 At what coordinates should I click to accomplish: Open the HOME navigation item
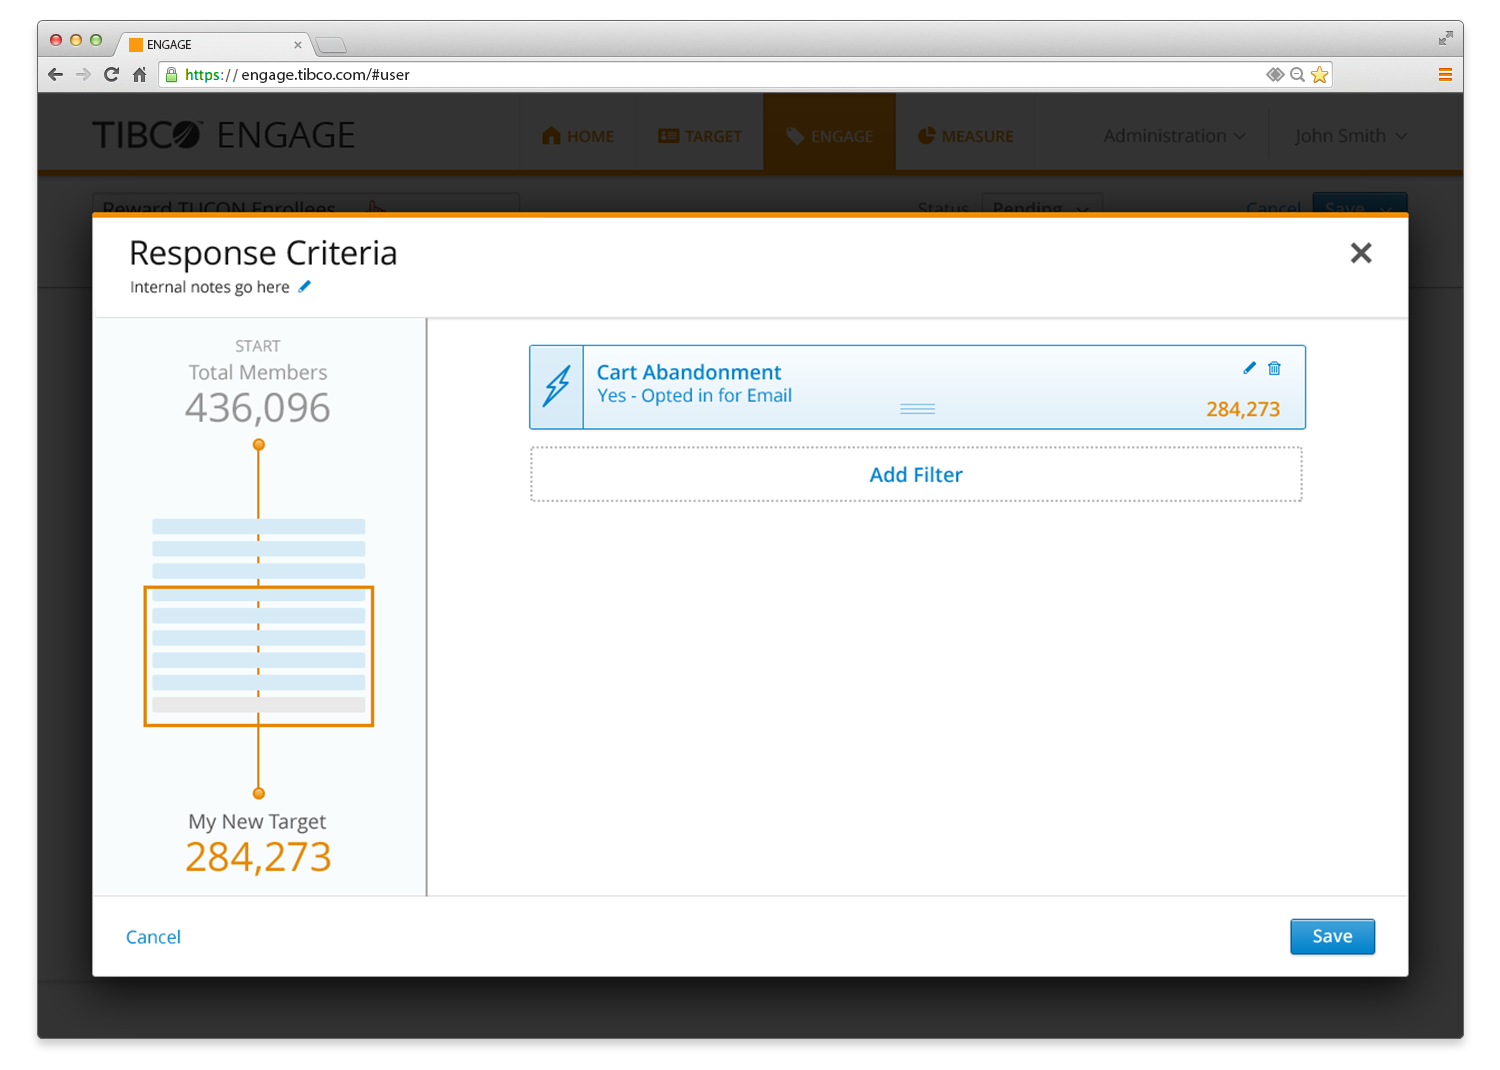coord(578,136)
